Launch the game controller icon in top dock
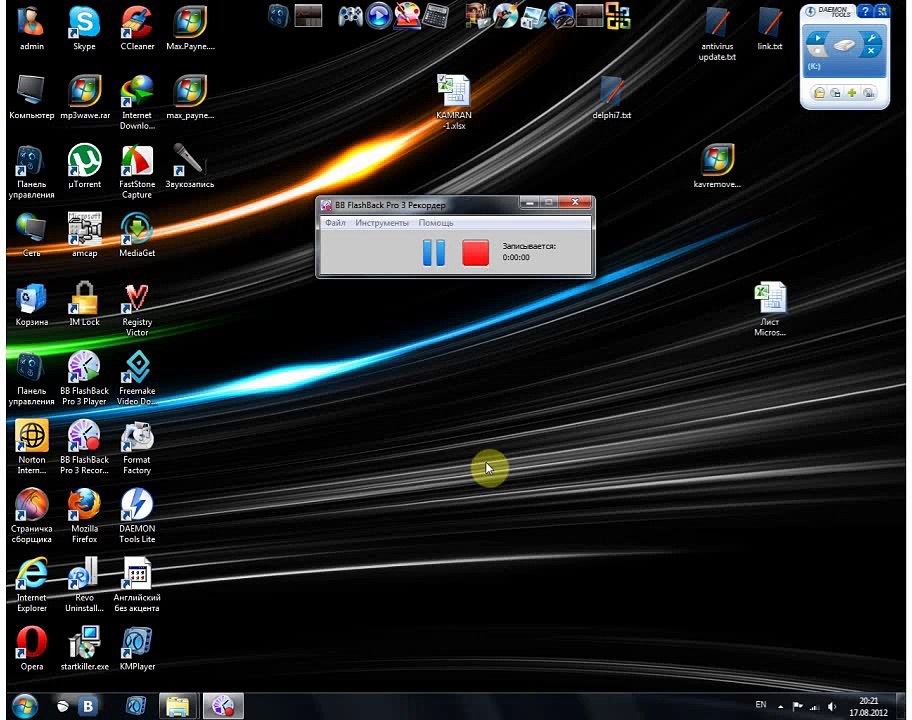Screen dimensions: 912x720 pos(351,16)
